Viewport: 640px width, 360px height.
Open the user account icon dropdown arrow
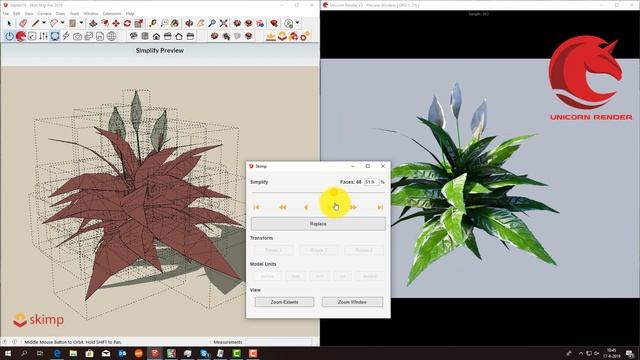(x=297, y=23)
